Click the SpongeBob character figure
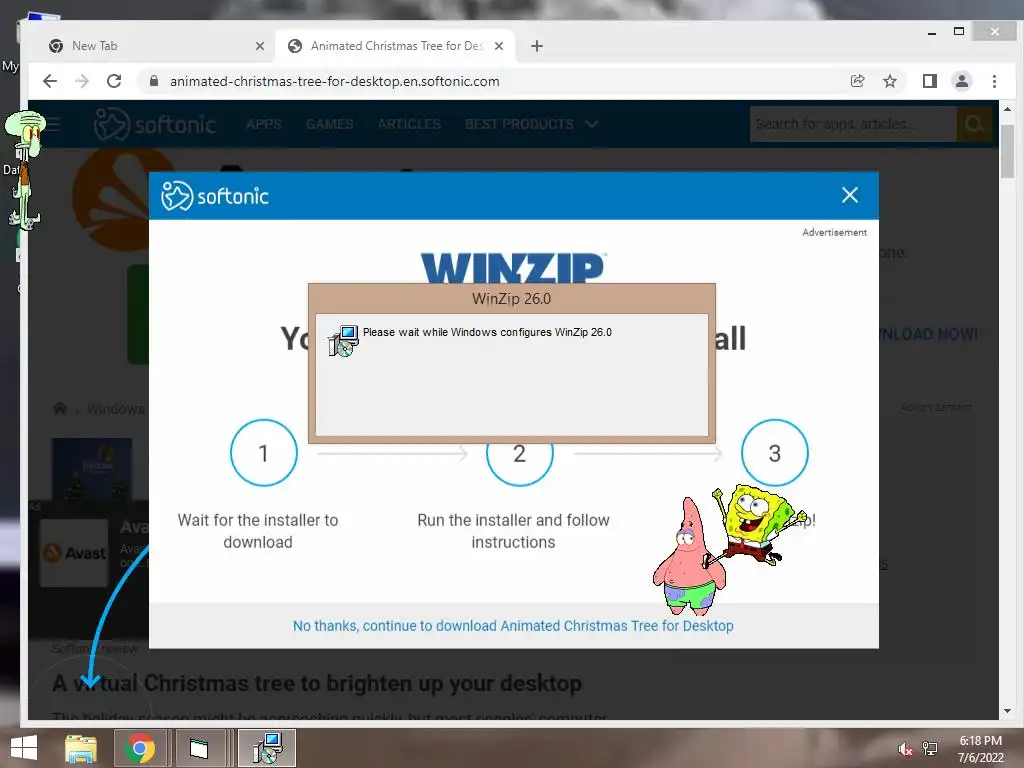This screenshot has height=768, width=1024. tap(758, 524)
